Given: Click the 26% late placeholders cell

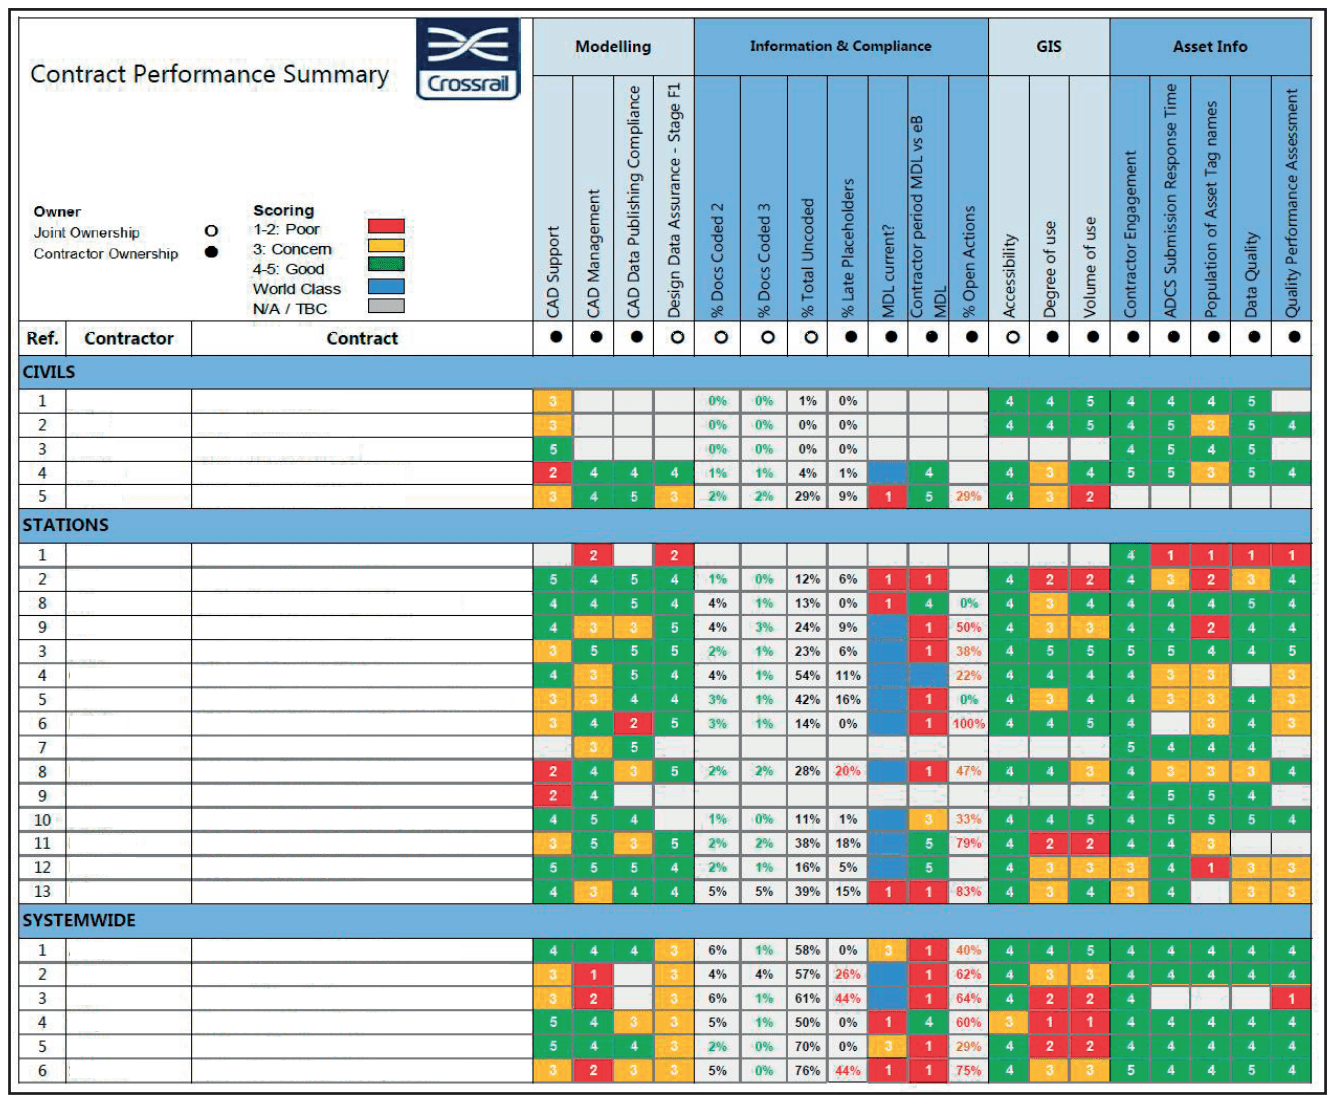Looking at the screenshot, I should click(x=848, y=974).
